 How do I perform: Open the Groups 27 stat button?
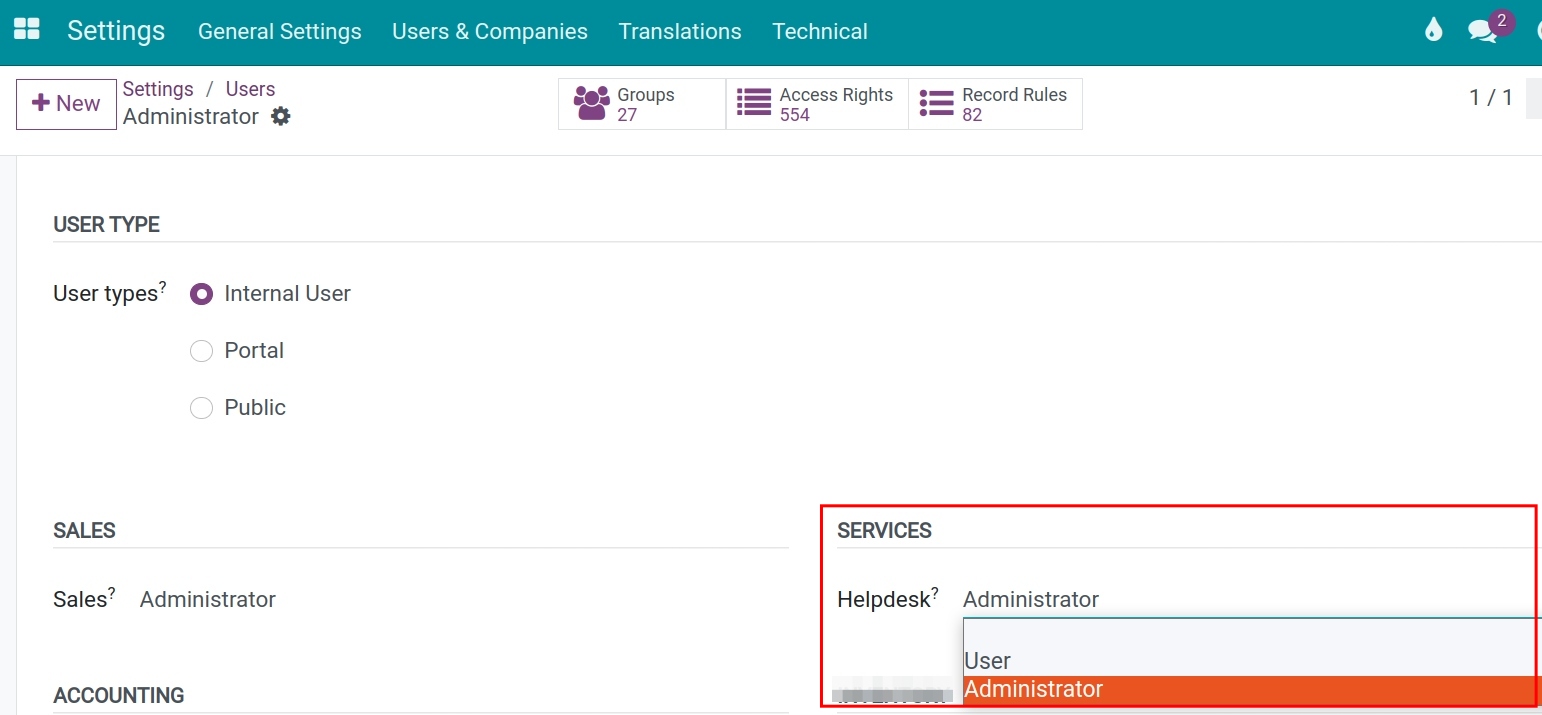tap(642, 104)
